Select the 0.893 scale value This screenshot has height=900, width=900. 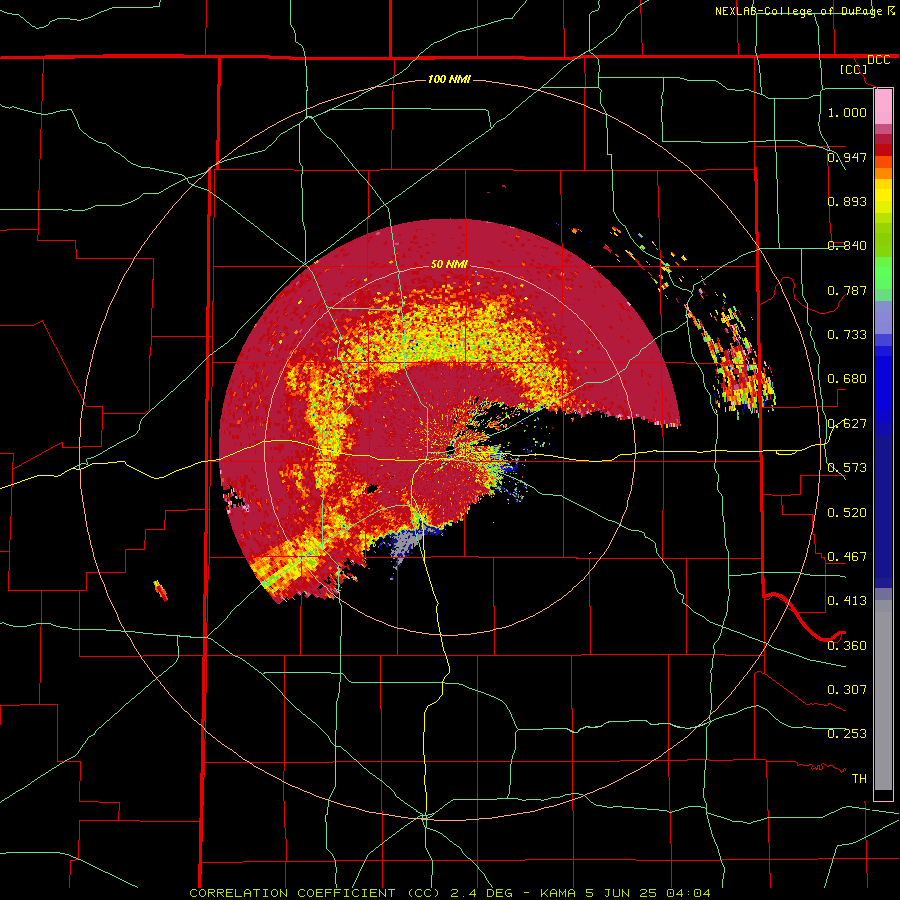[x=847, y=201]
